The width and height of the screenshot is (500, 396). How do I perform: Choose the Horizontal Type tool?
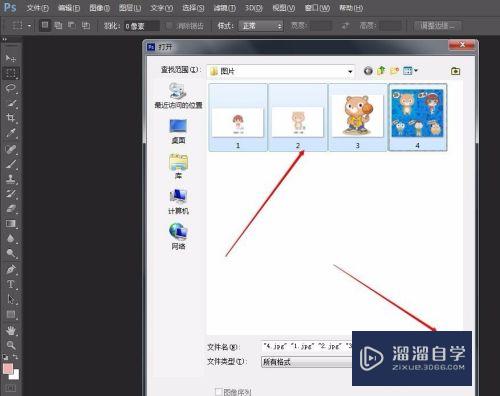coord(11,284)
